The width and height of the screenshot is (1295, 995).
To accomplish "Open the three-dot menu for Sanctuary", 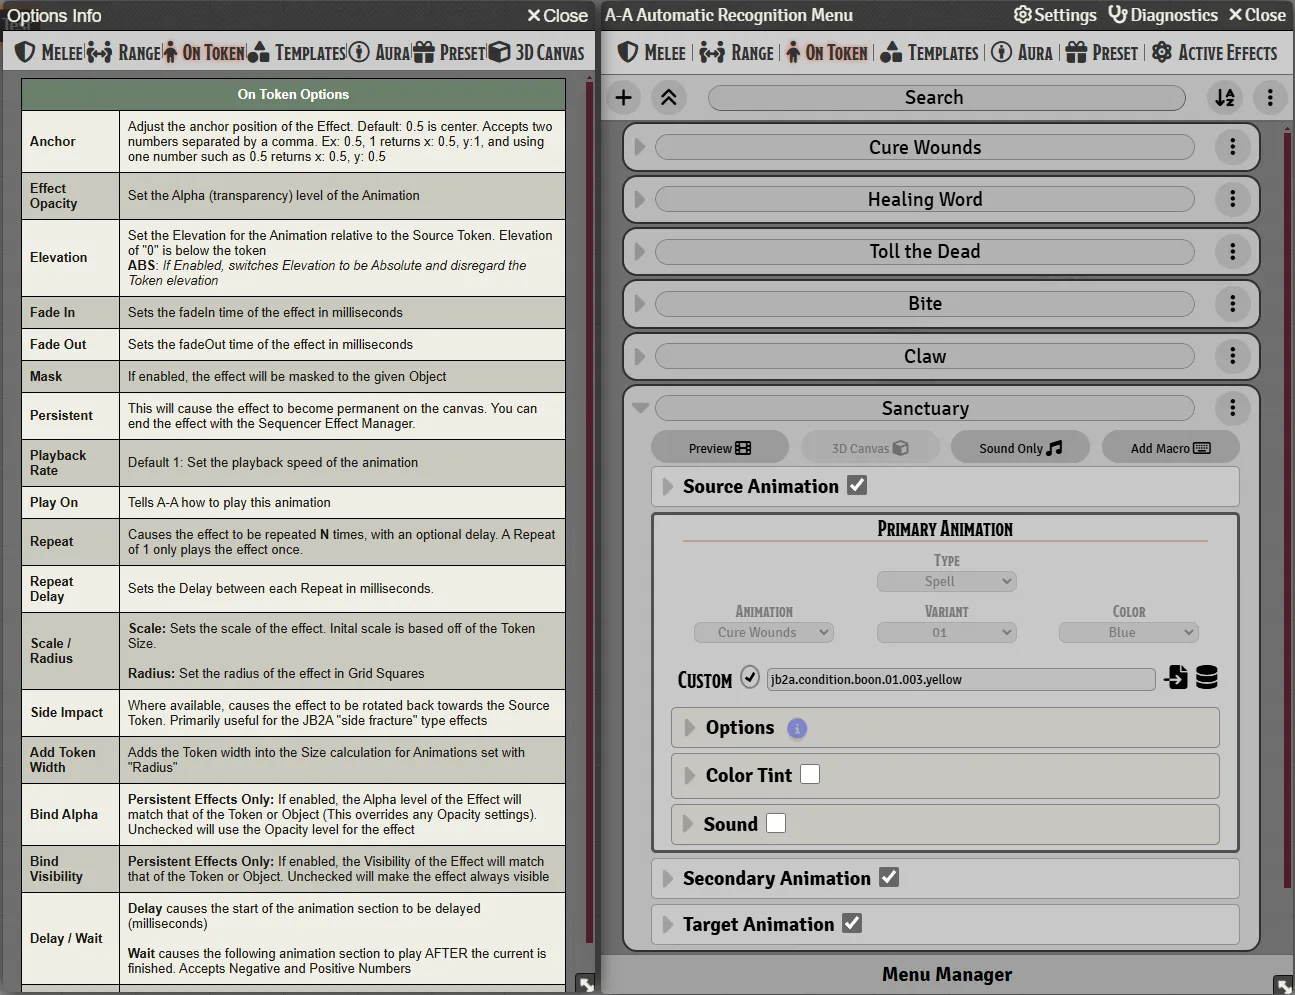I will (x=1233, y=408).
